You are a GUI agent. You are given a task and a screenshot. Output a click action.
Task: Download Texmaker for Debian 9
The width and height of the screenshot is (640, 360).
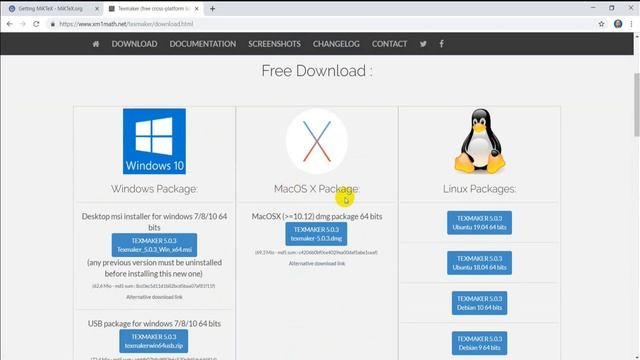479,343
